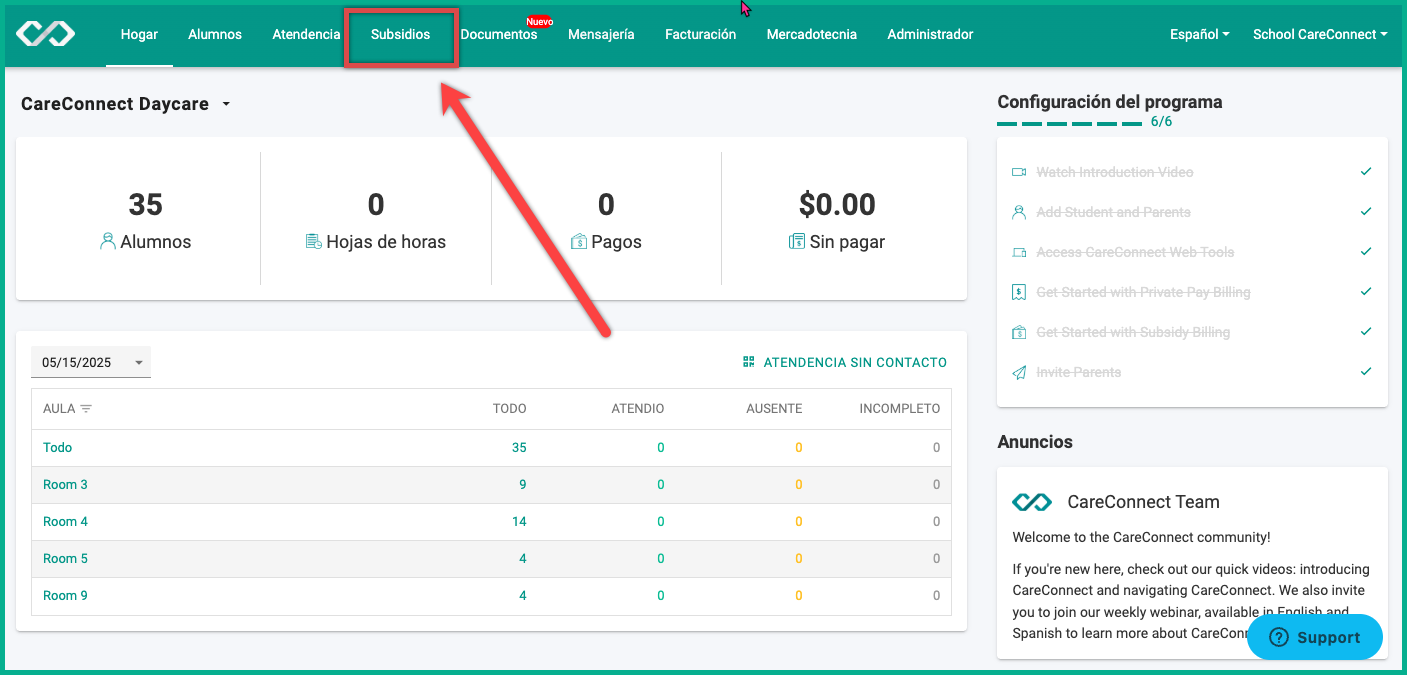
Task: Open the Facturación tab
Action: click(700, 34)
